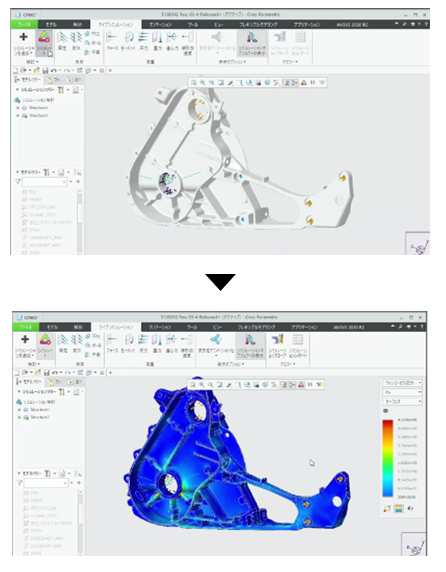This screenshot has height=572, width=446.
Task: Choose linear acceleration icon in gray-model window
Action: tap(187, 37)
